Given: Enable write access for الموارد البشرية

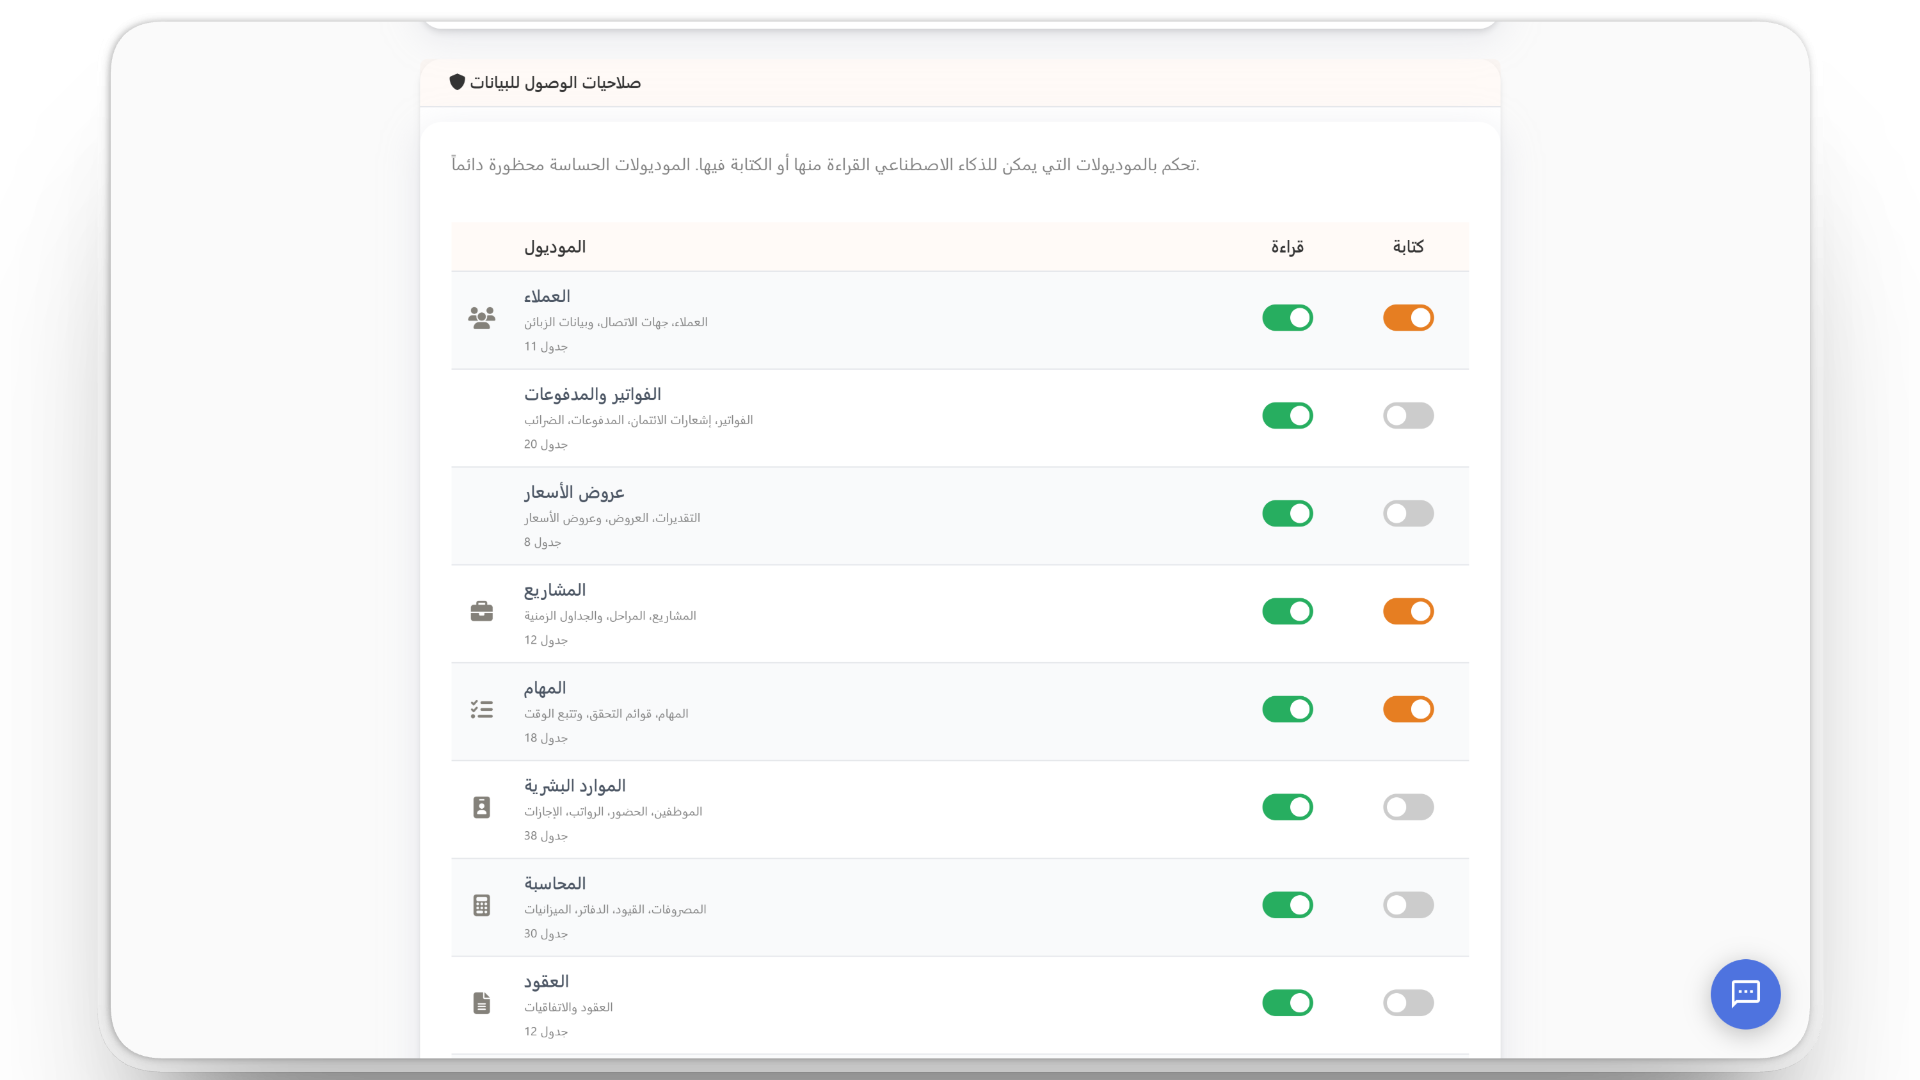Looking at the screenshot, I should 1409,807.
